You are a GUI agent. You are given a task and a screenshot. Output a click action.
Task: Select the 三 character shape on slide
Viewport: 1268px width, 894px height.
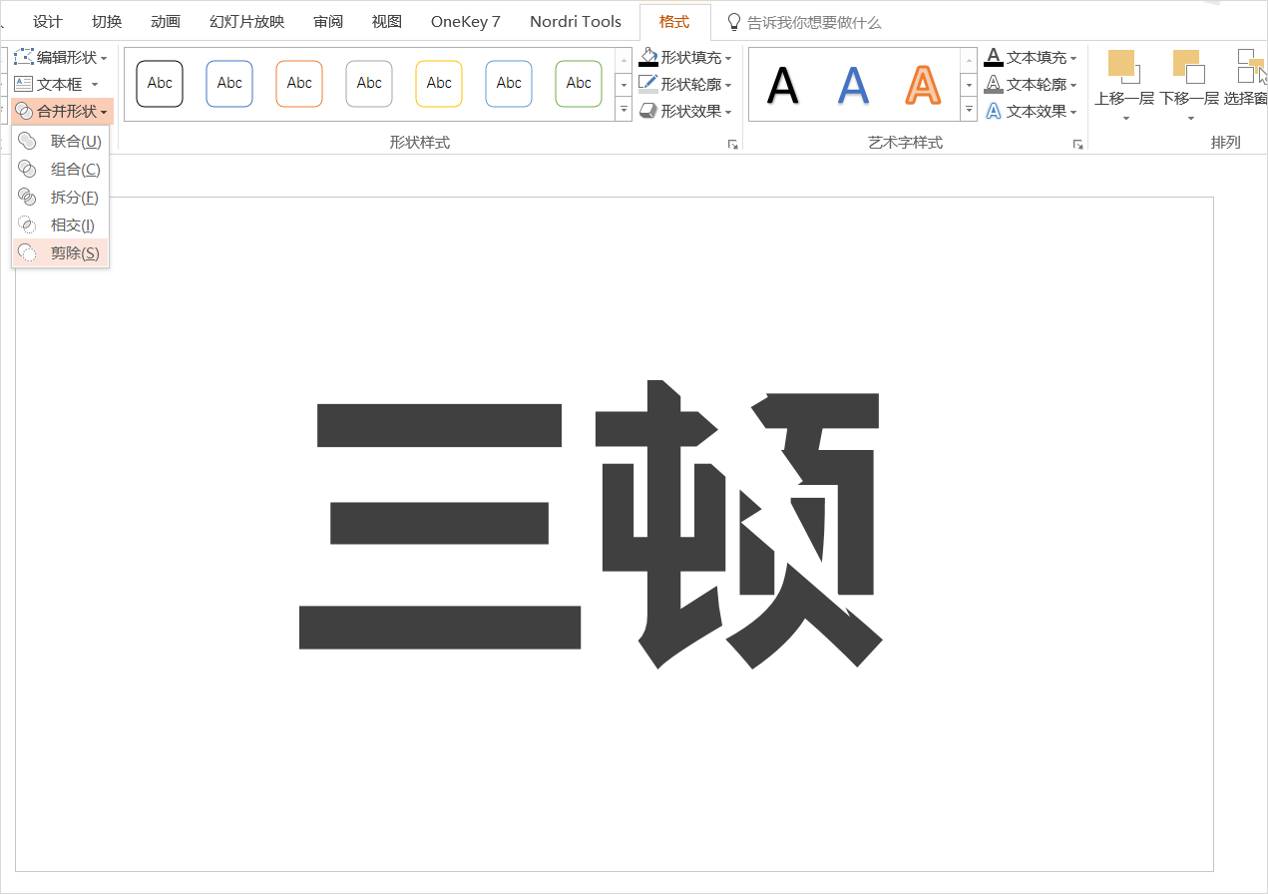point(440,526)
